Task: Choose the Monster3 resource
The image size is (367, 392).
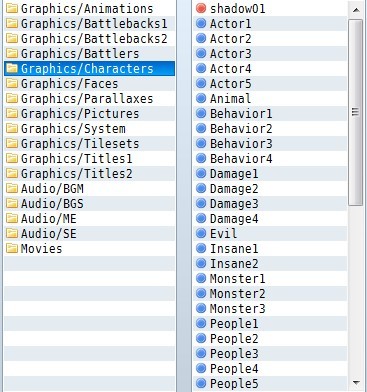Action: point(270,308)
